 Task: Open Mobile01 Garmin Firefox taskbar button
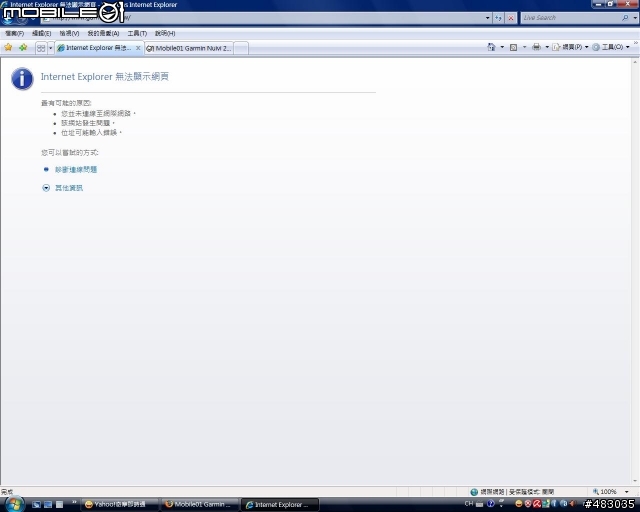pyautogui.click(x=200, y=505)
